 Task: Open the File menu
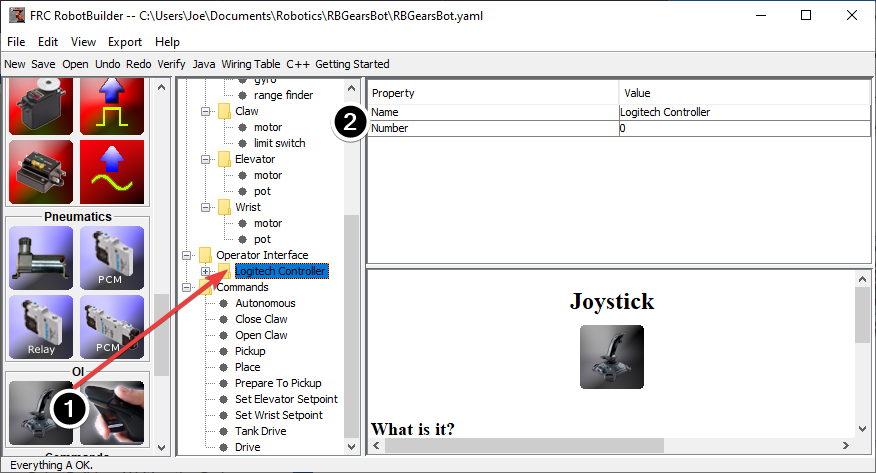[16, 42]
